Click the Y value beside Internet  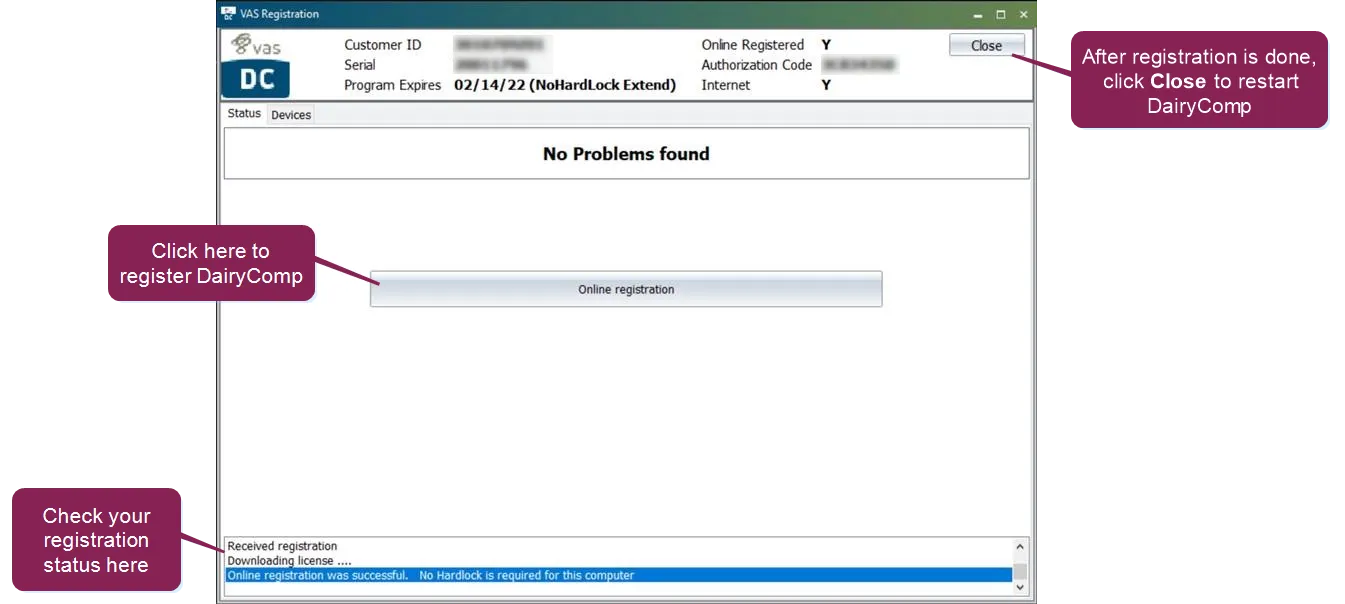[x=826, y=85]
